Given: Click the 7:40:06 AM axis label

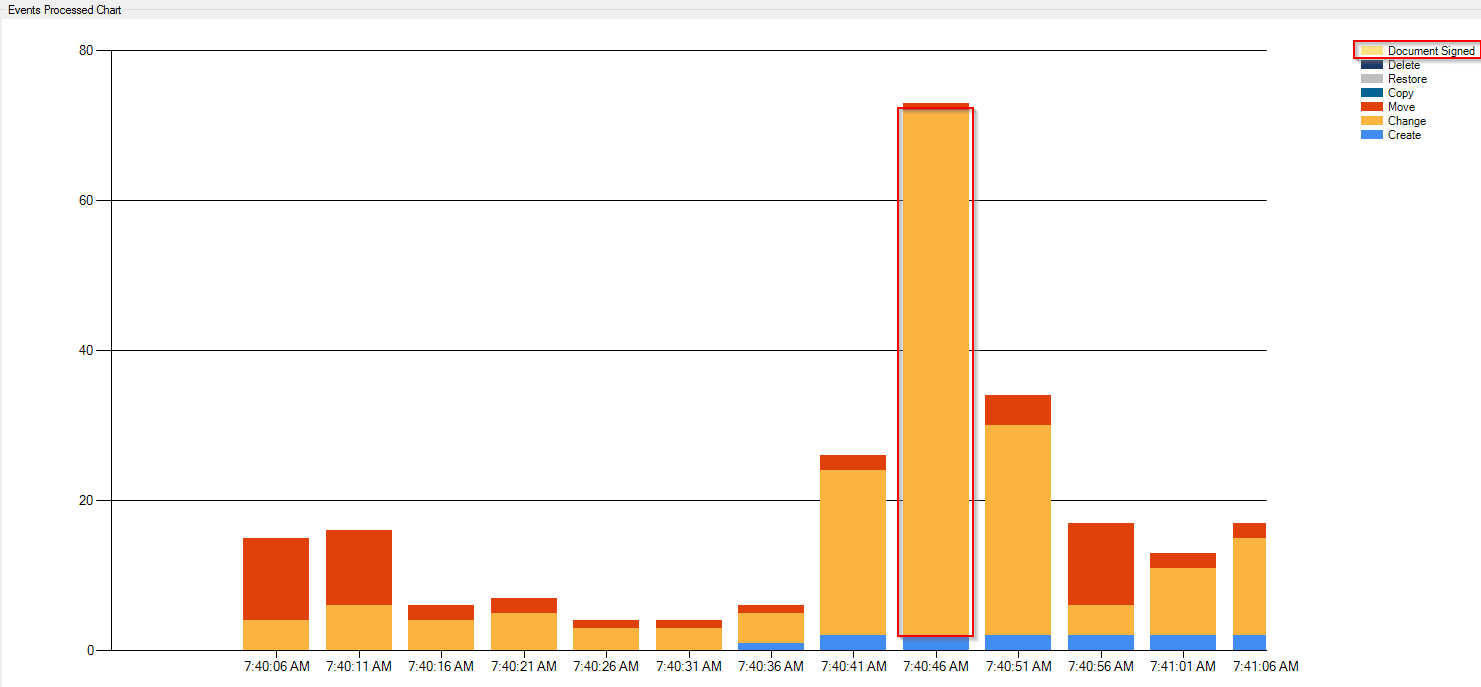Looking at the screenshot, I should [x=276, y=666].
